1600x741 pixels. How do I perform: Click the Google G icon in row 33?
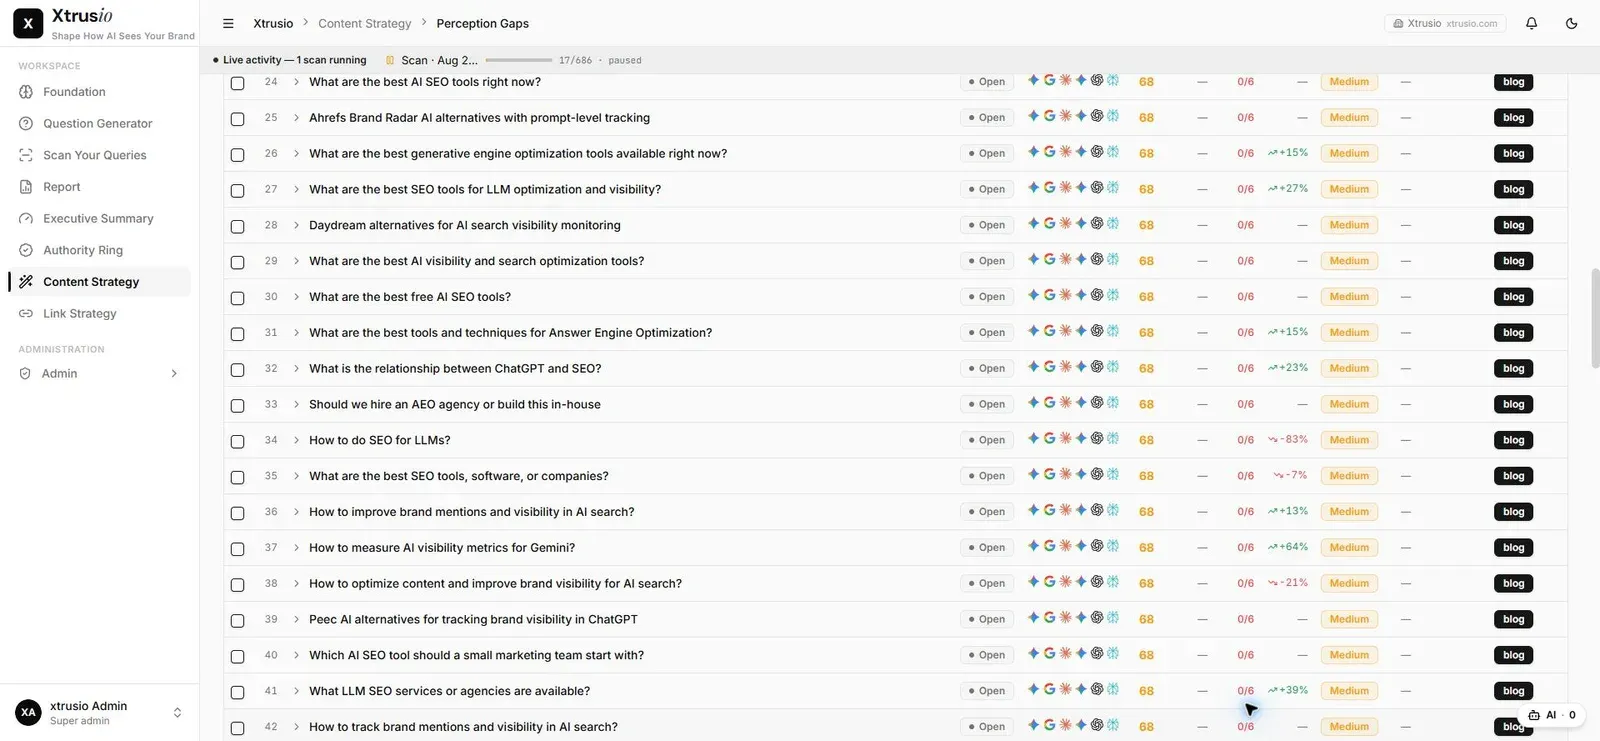tap(1049, 403)
